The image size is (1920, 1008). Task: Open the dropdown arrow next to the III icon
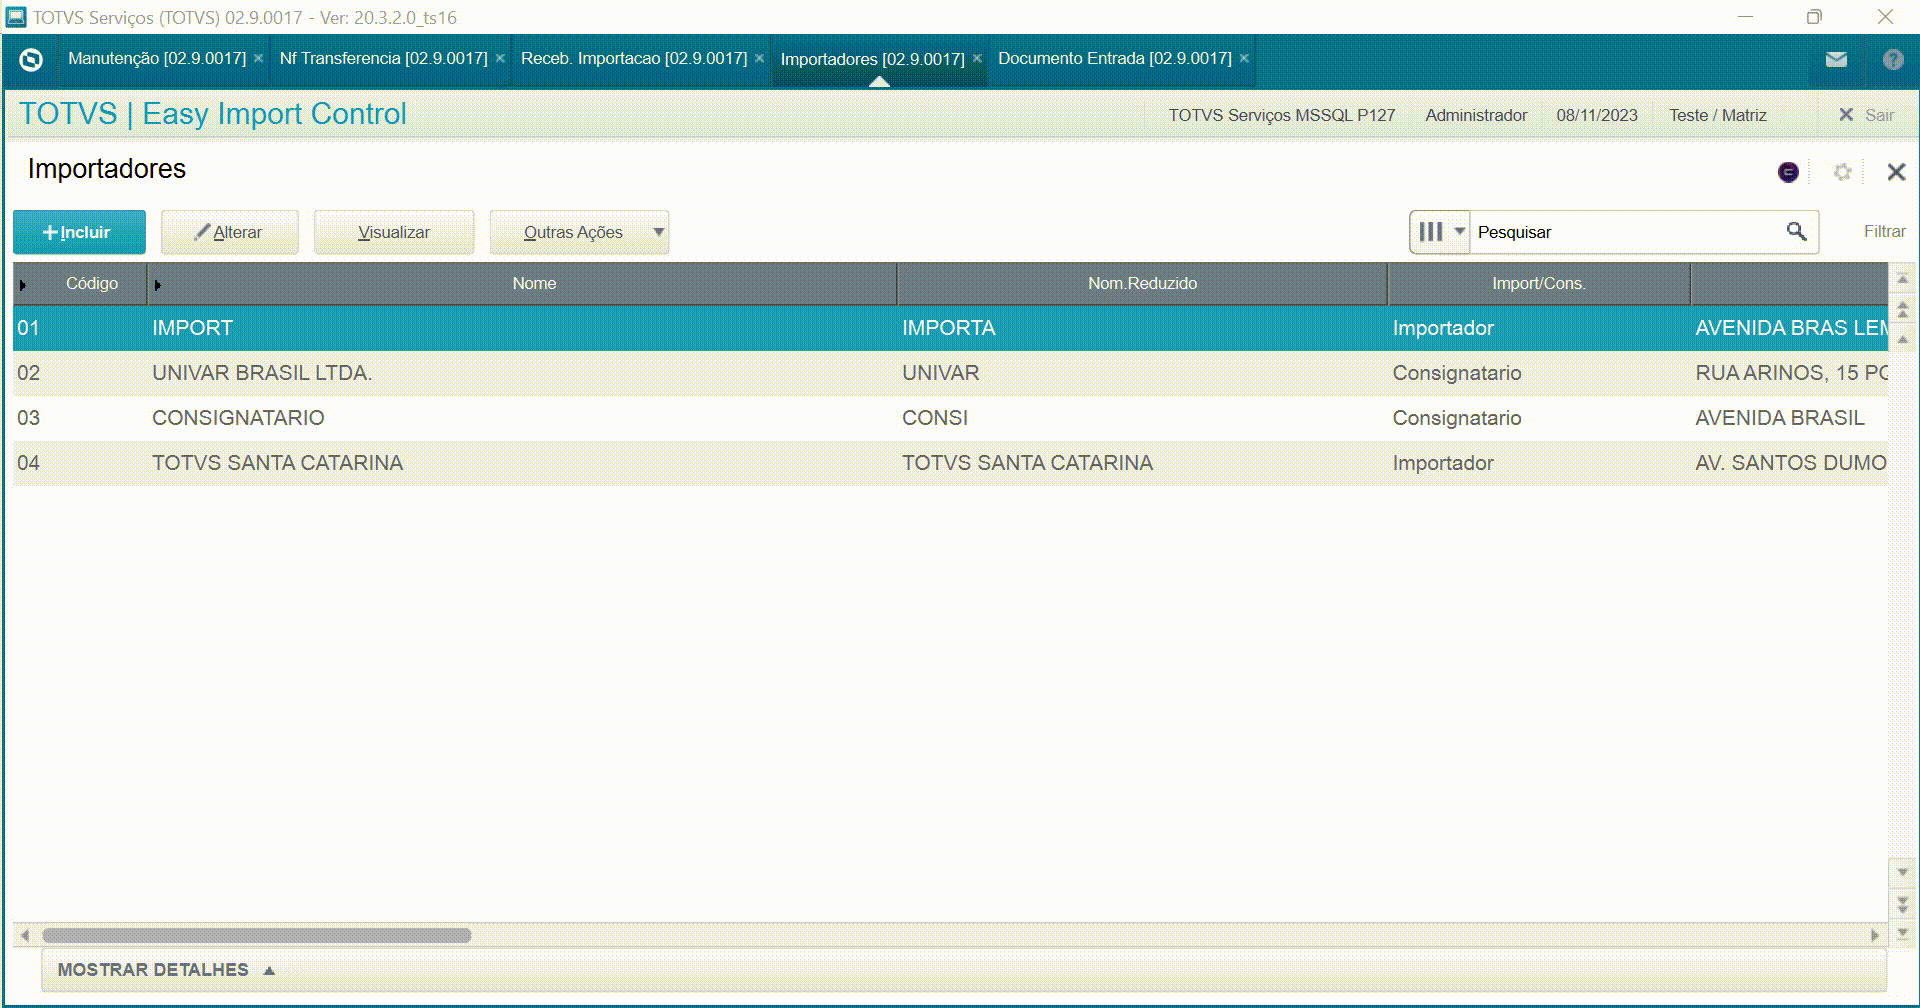(x=1458, y=231)
